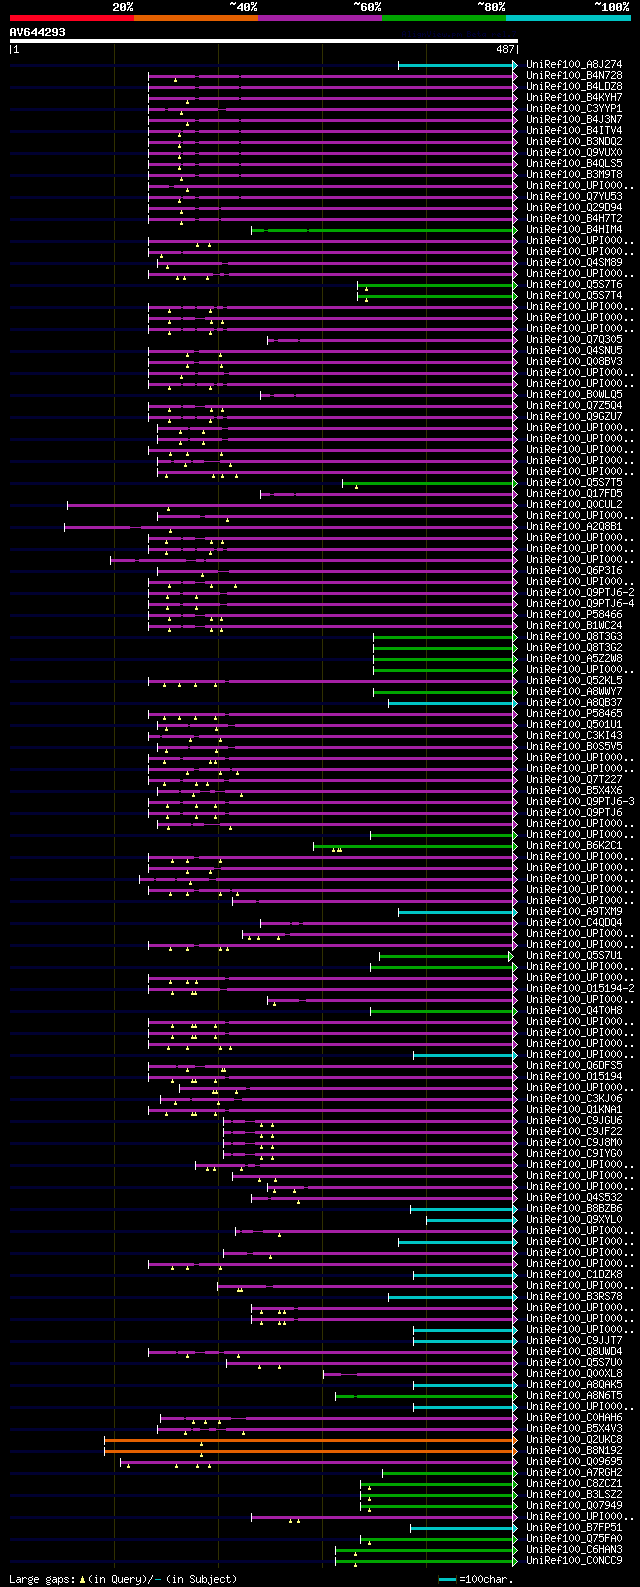640x1587 pixels.
Task: Click on UniRef100_Q7T227
Action: coord(574,780)
